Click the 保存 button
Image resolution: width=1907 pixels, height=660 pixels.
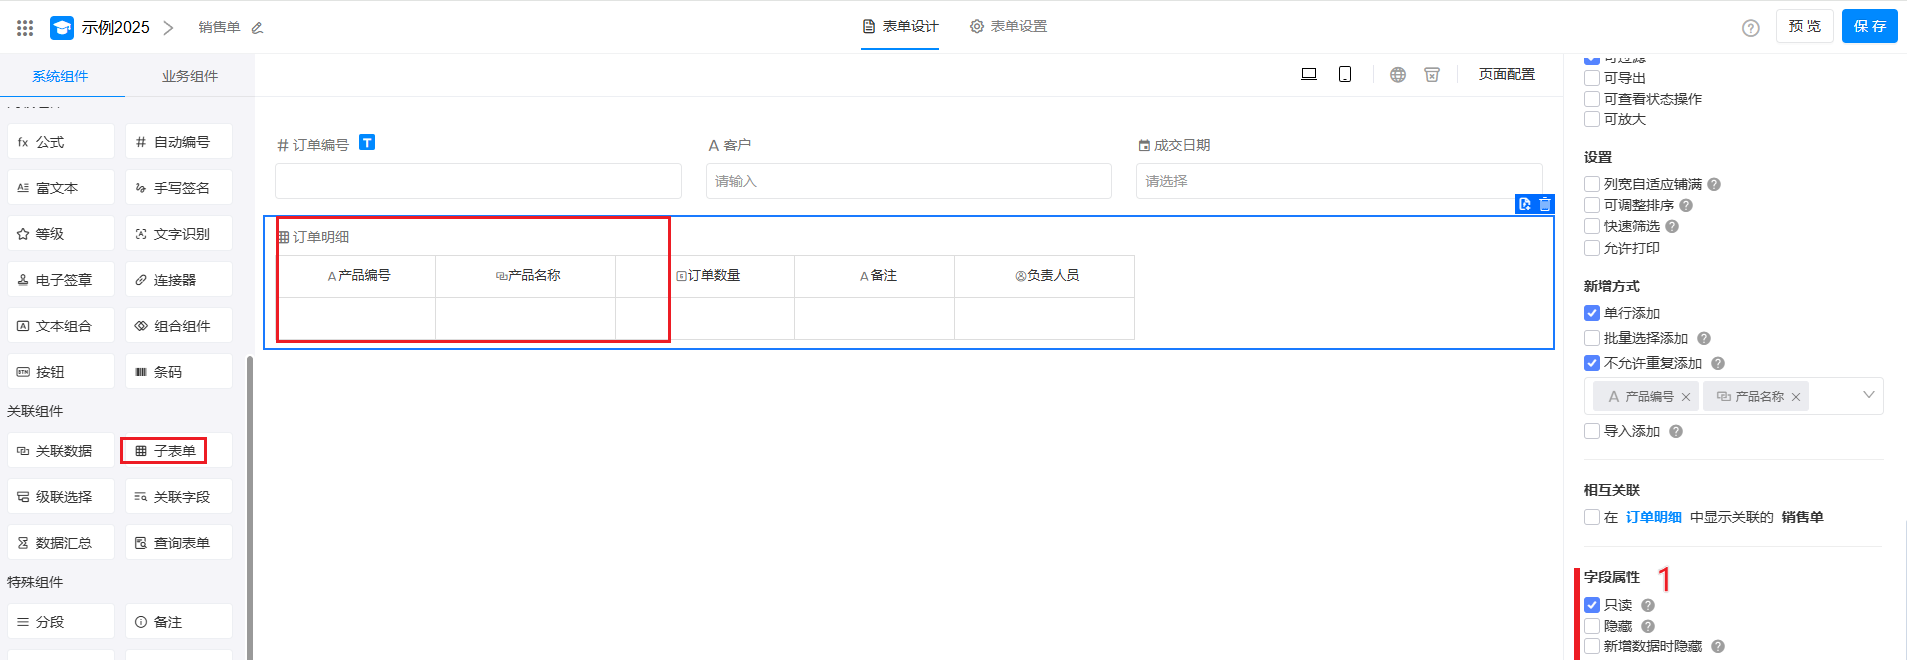tap(1869, 27)
